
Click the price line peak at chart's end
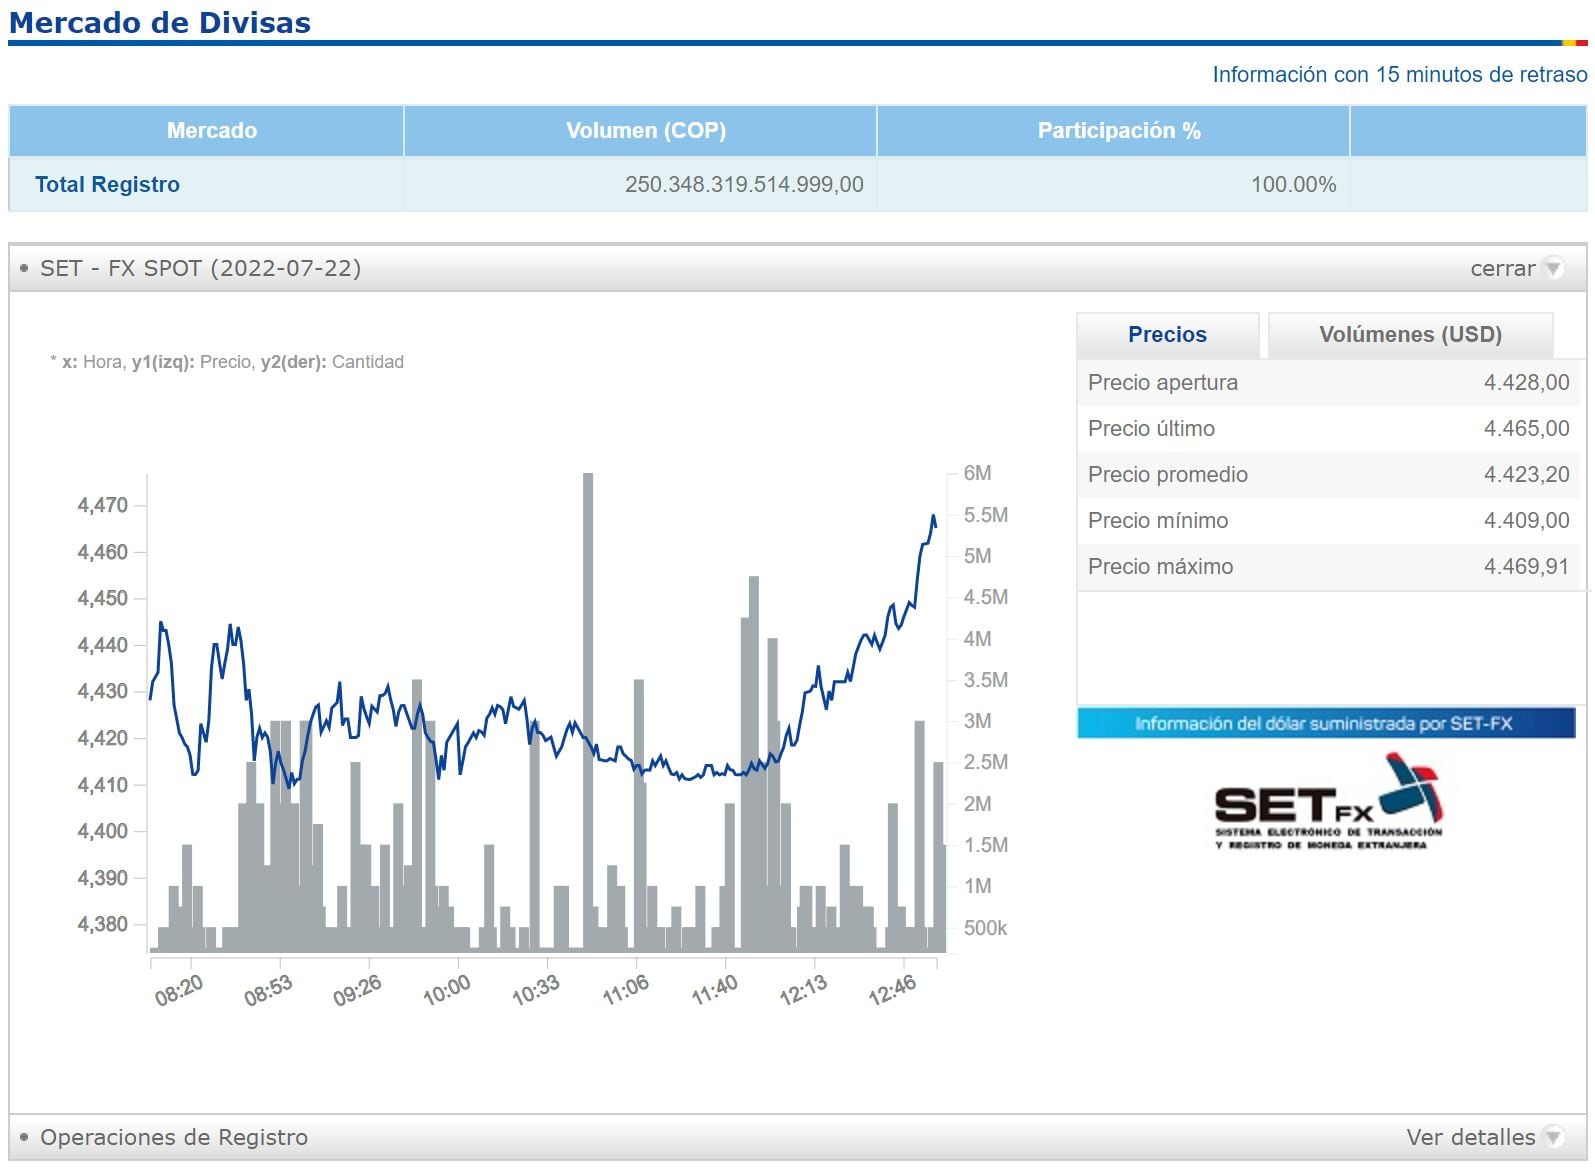pyautogui.click(x=933, y=517)
